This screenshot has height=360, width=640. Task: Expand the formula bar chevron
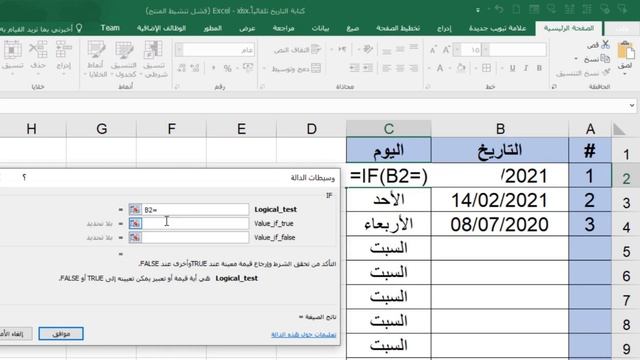click(632, 106)
